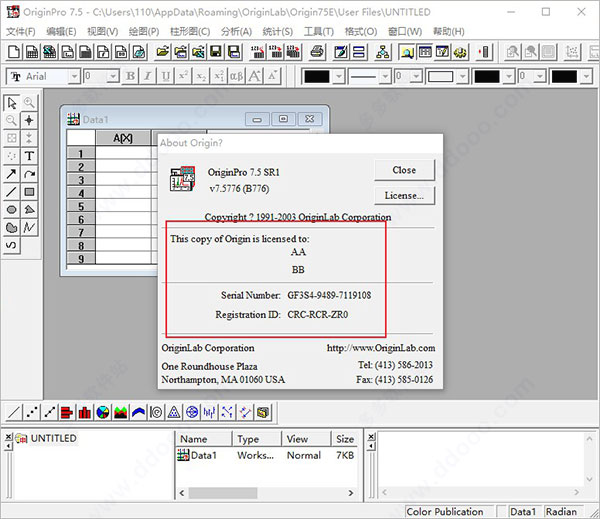The image size is (600, 519).
Task: Click the Line plus Symbol plot icon
Action: 49,412
